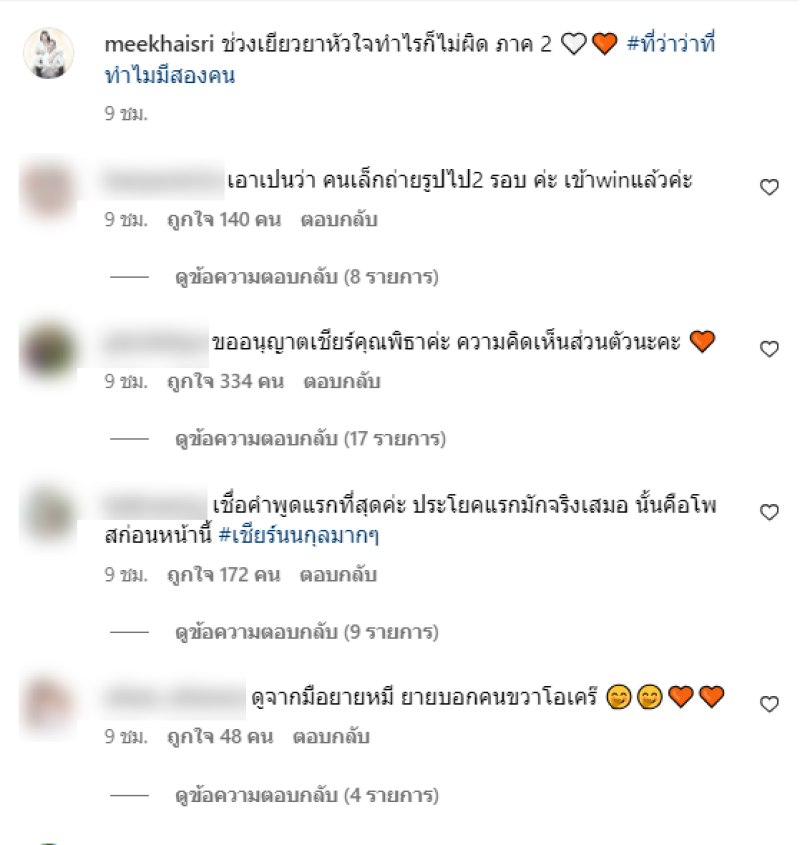
Task: Expand the 4 replies thread
Action: [x=307, y=795]
